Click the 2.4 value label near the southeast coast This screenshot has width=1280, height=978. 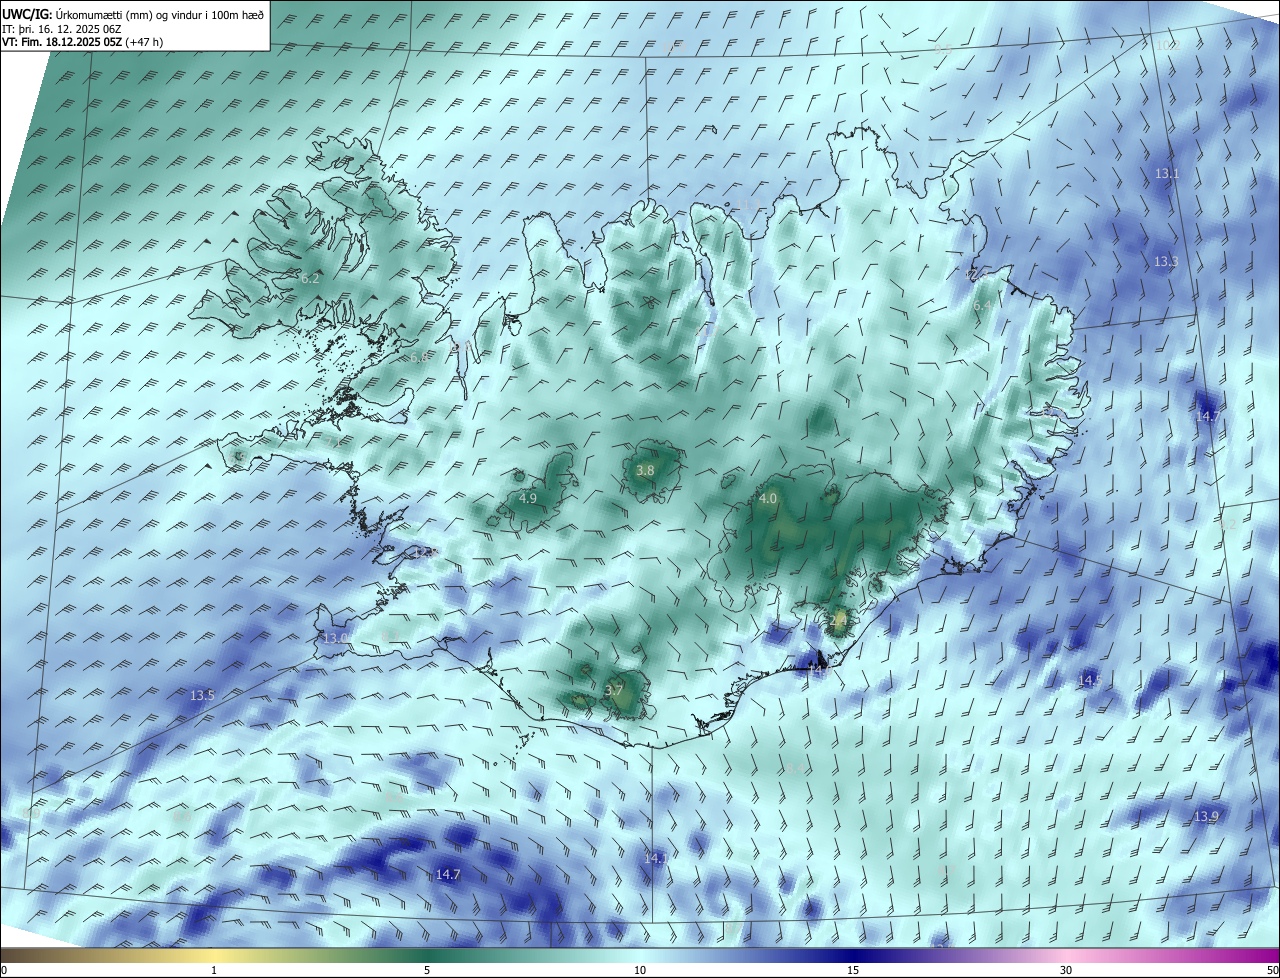[x=839, y=620]
